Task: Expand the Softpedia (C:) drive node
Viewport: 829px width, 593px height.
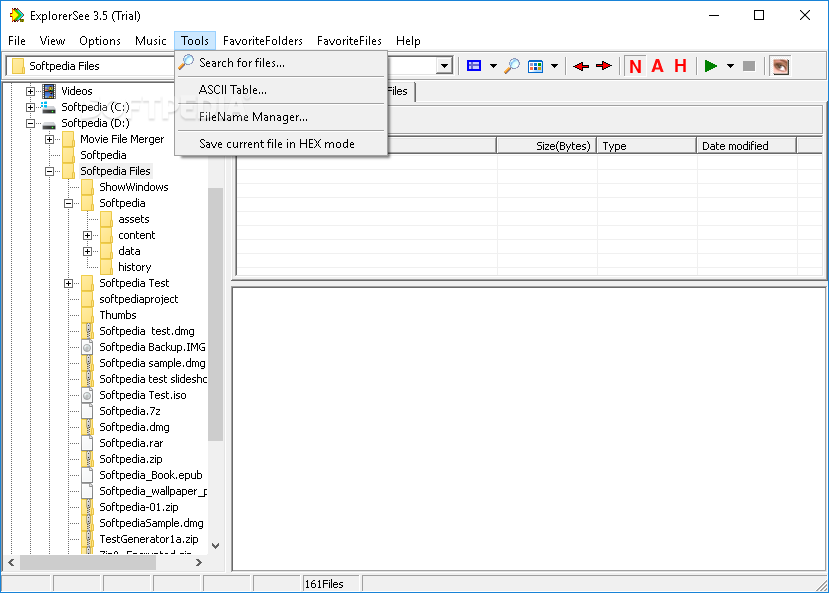Action: click(30, 107)
